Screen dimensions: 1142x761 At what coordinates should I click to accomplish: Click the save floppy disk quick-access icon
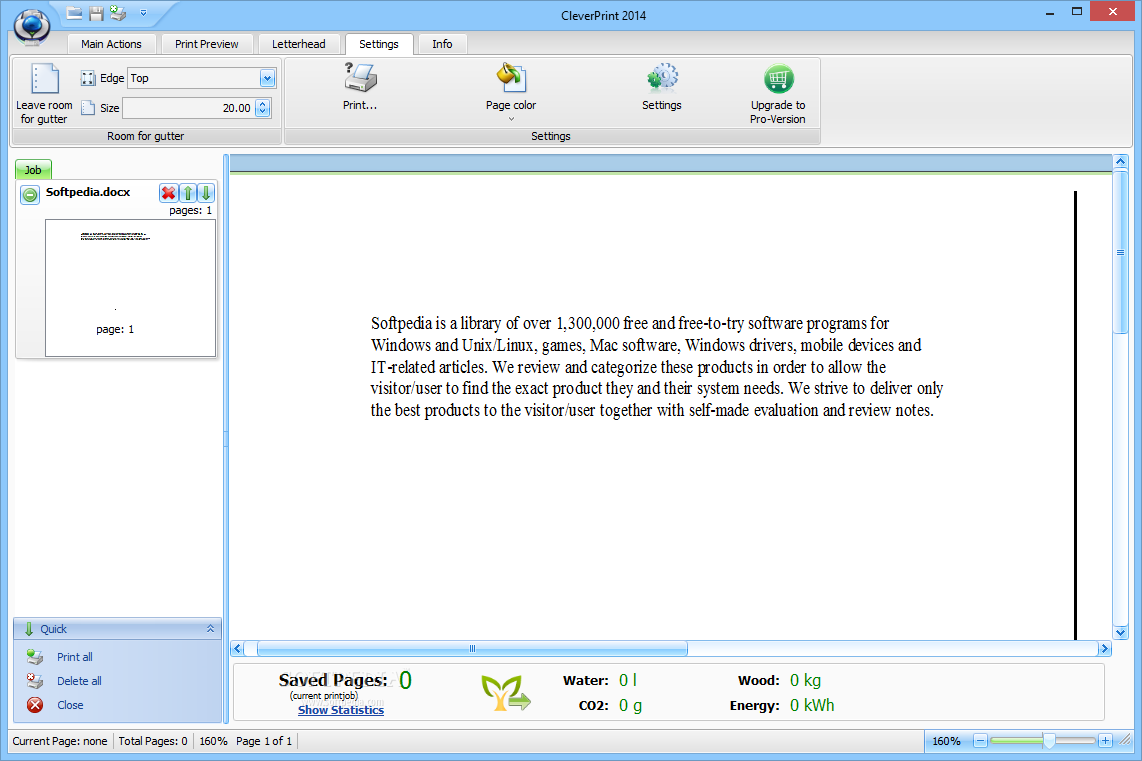pos(96,12)
